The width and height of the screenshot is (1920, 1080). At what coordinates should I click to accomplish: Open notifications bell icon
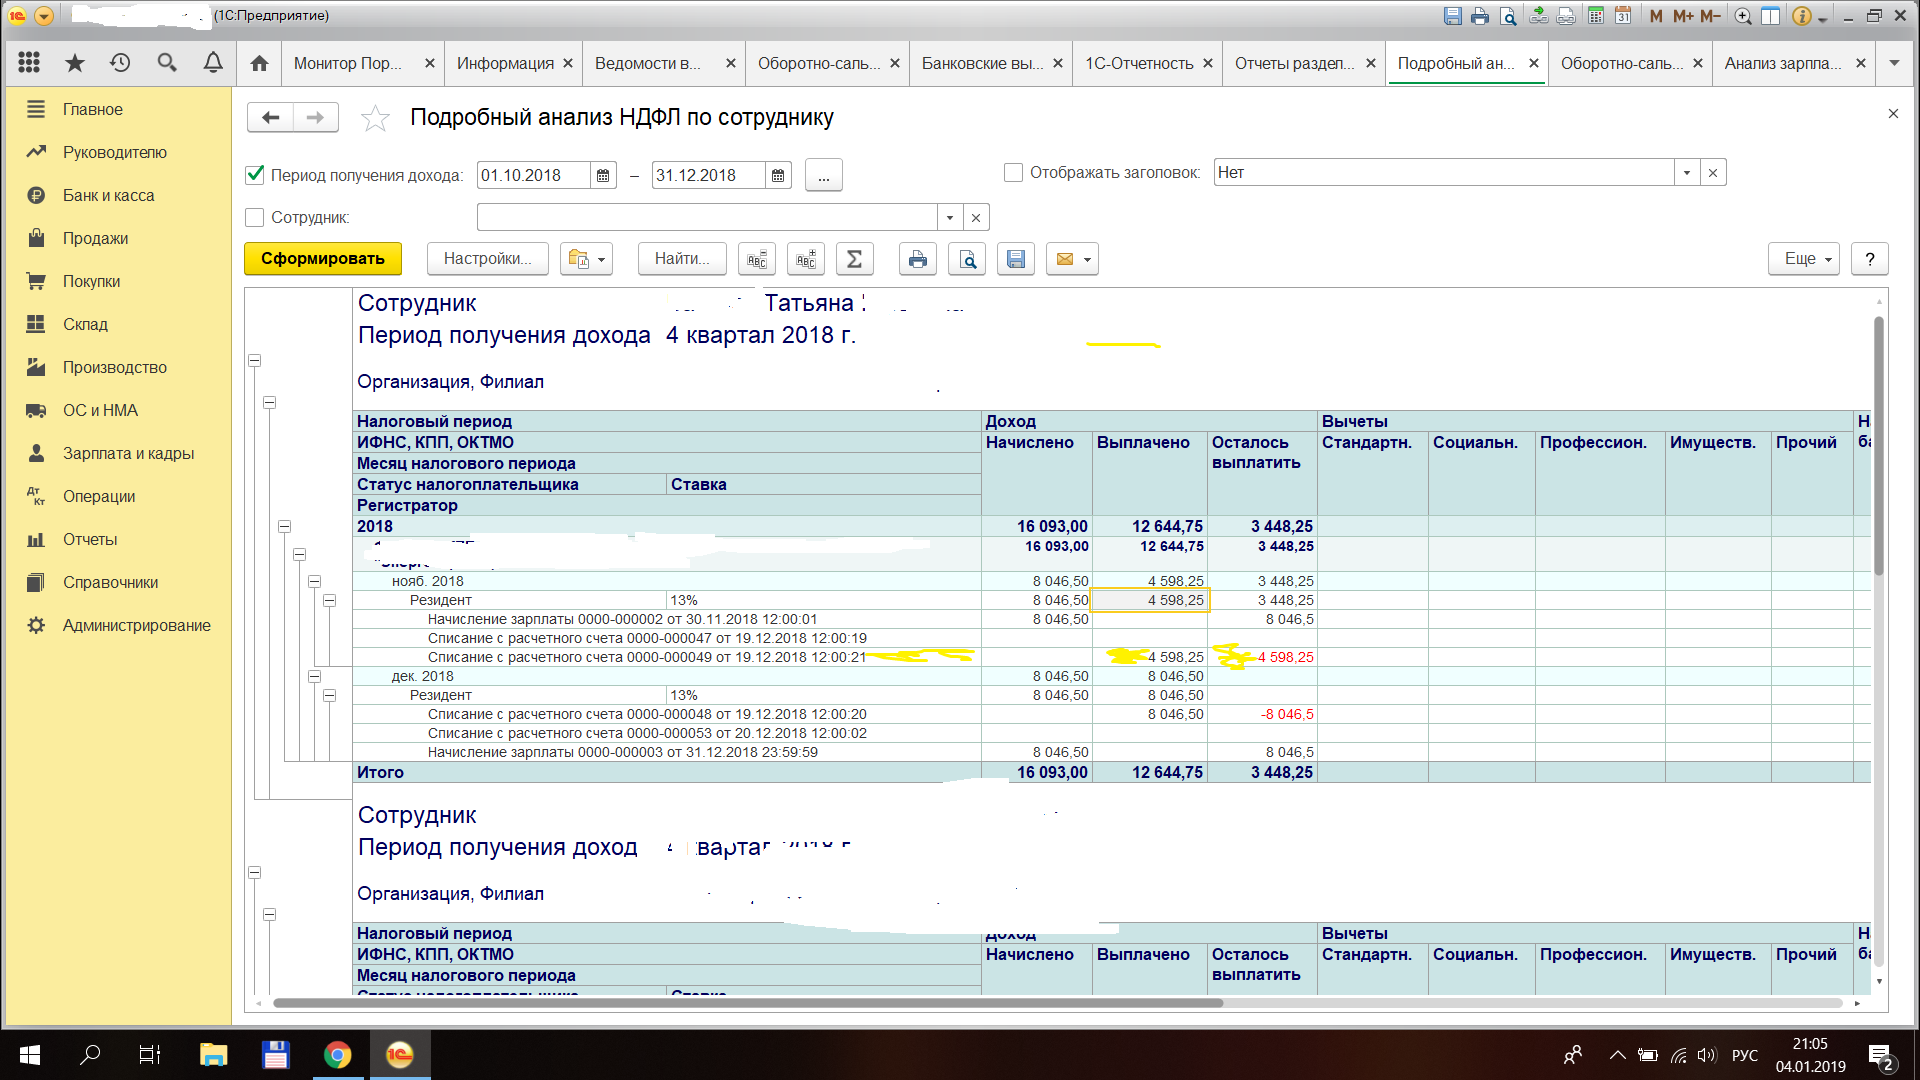click(x=213, y=63)
